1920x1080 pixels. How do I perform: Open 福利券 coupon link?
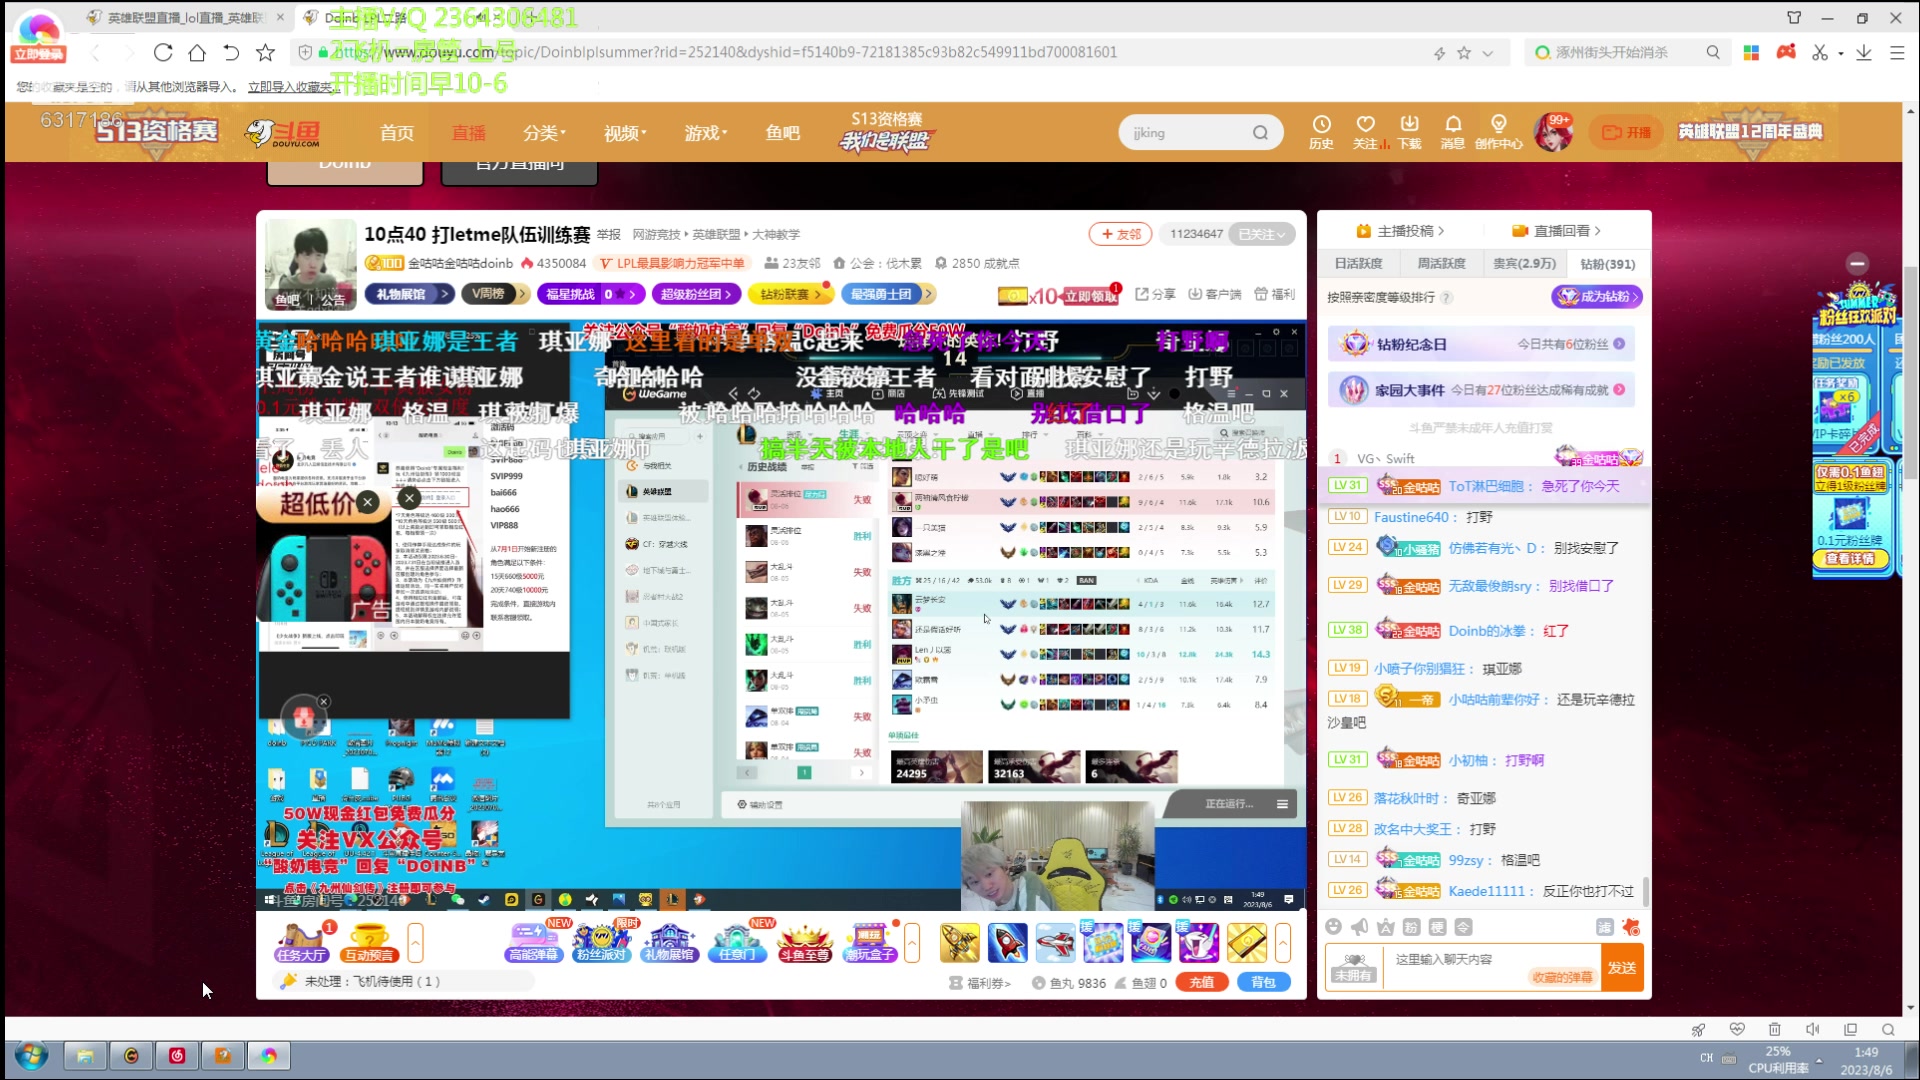(981, 983)
